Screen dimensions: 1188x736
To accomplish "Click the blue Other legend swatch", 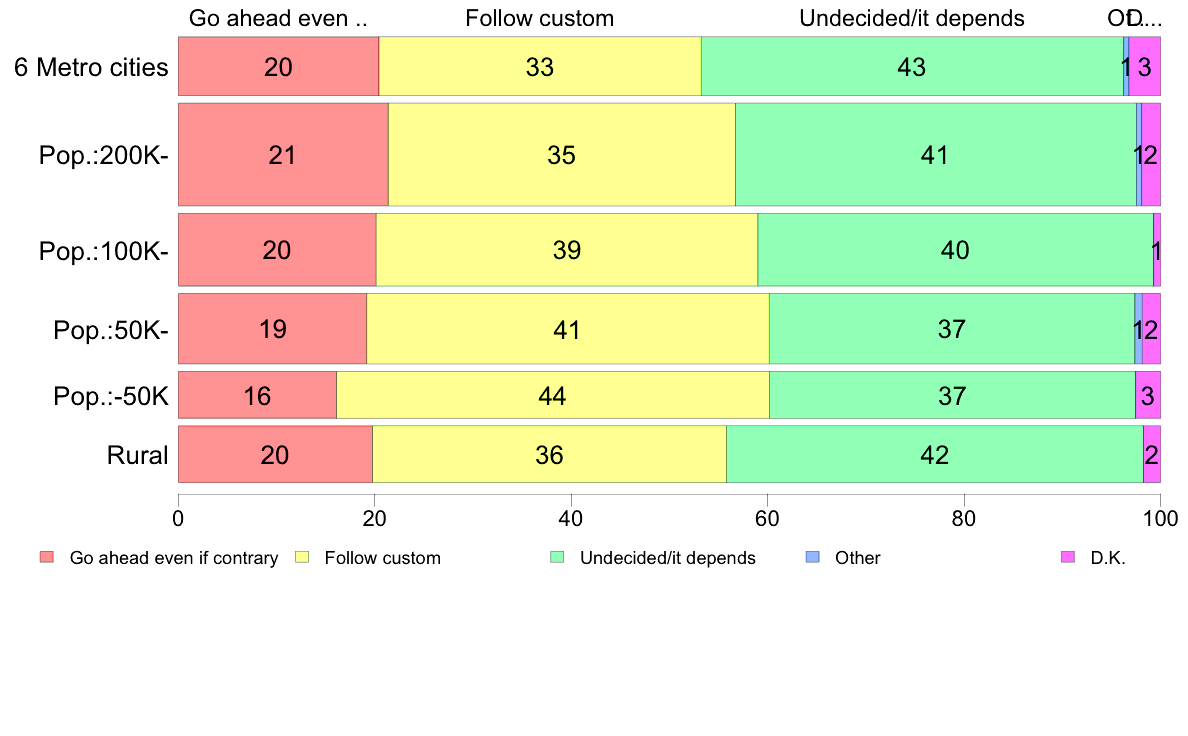I will (812, 557).
